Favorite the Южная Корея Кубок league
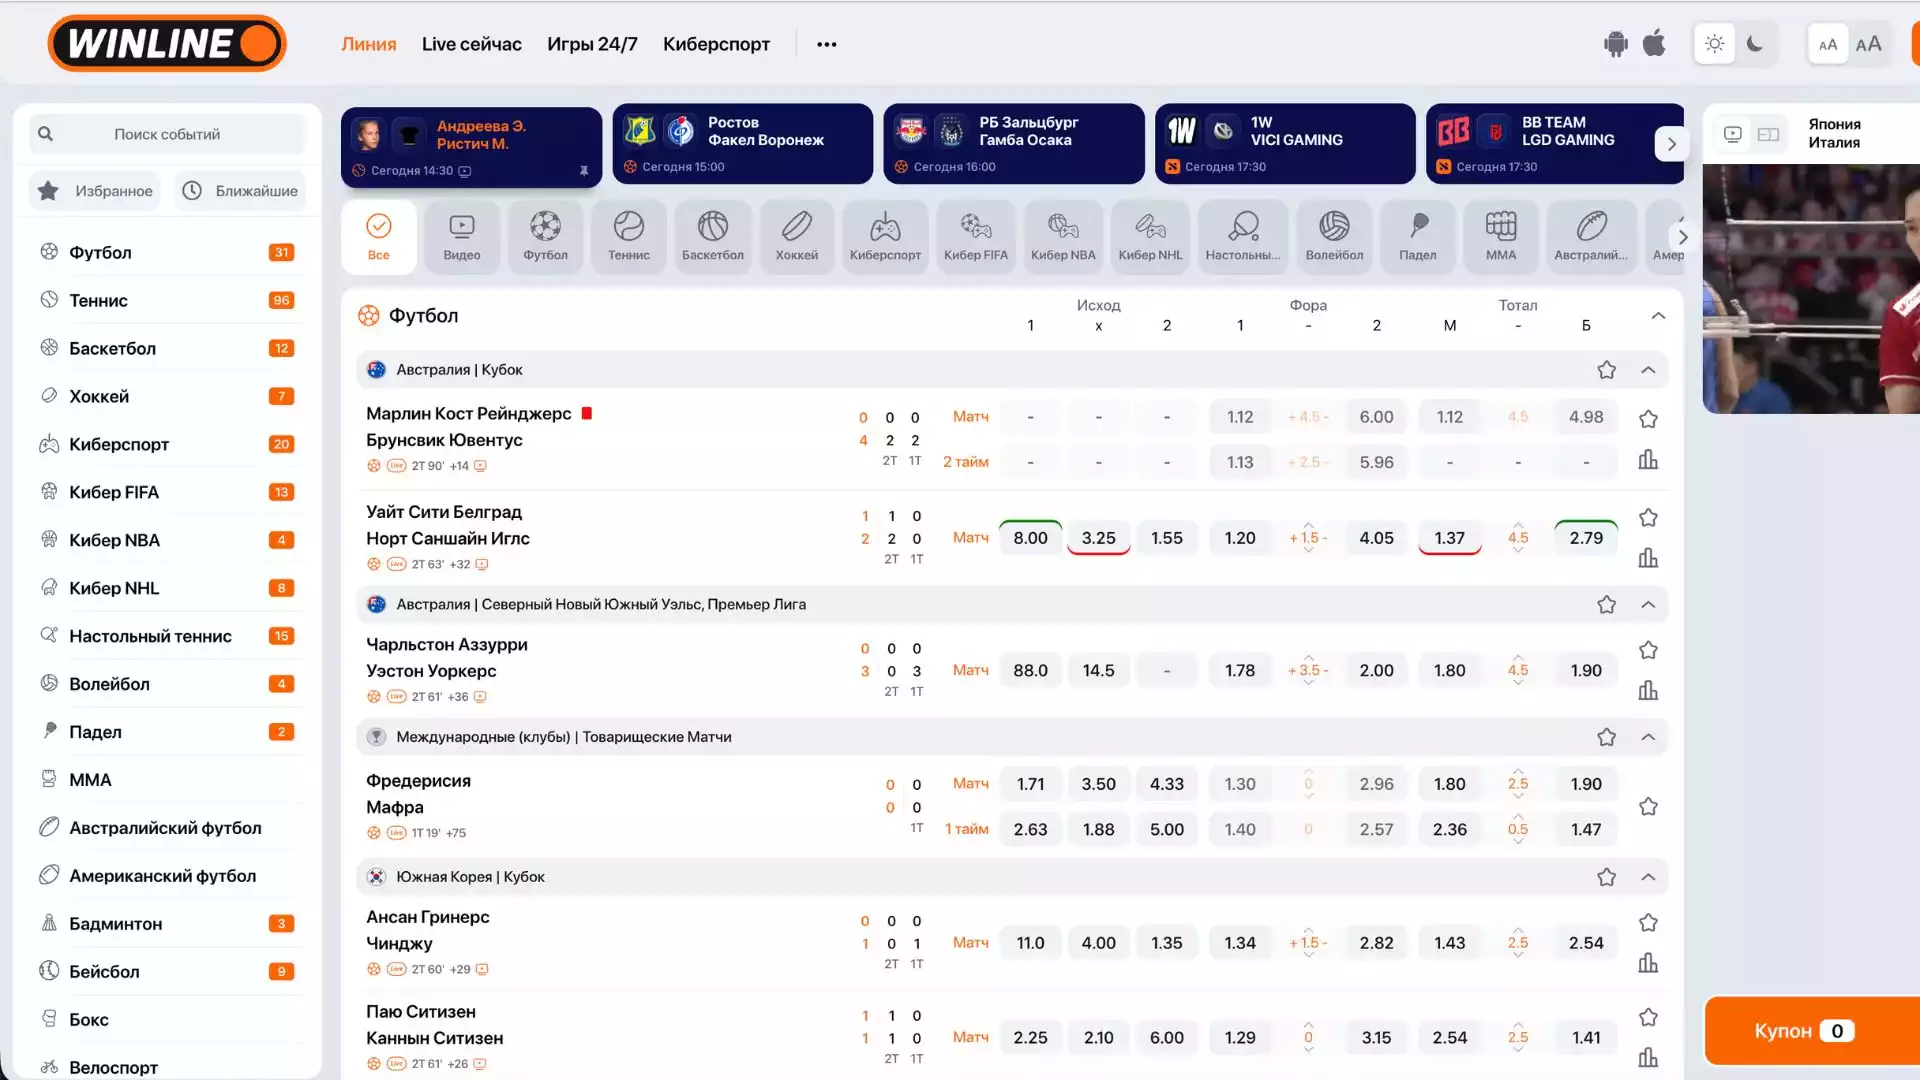The height and width of the screenshot is (1080, 1920). click(x=1606, y=877)
